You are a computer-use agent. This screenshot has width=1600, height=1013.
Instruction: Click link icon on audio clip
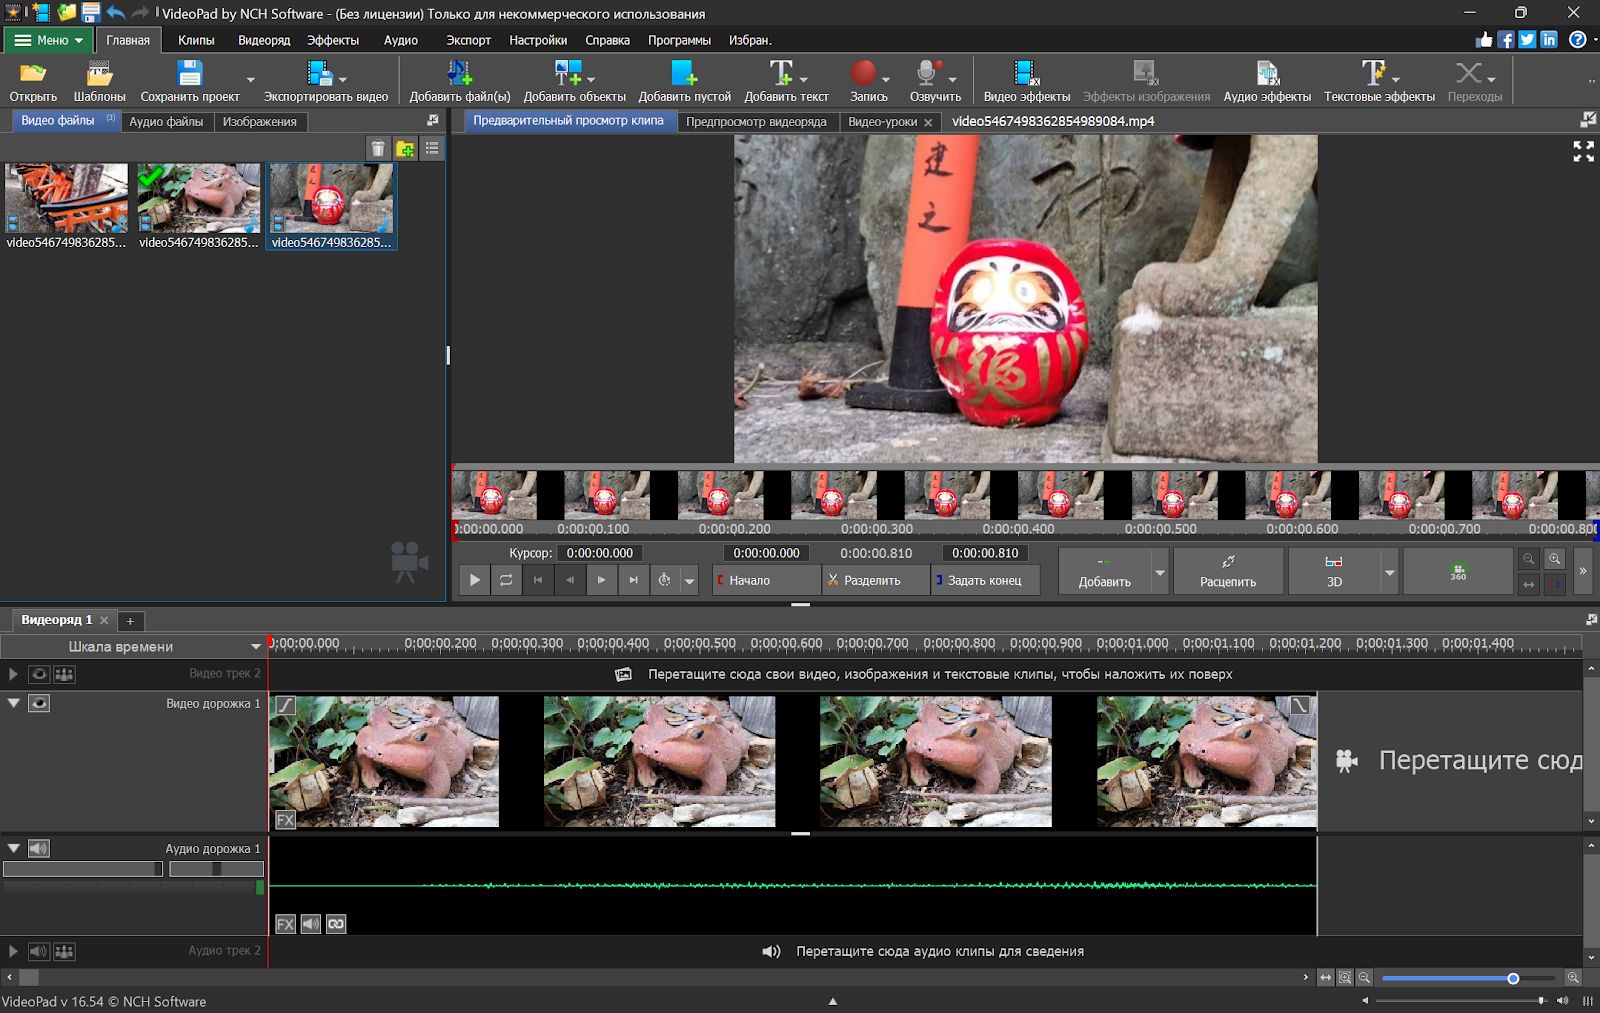coord(336,924)
